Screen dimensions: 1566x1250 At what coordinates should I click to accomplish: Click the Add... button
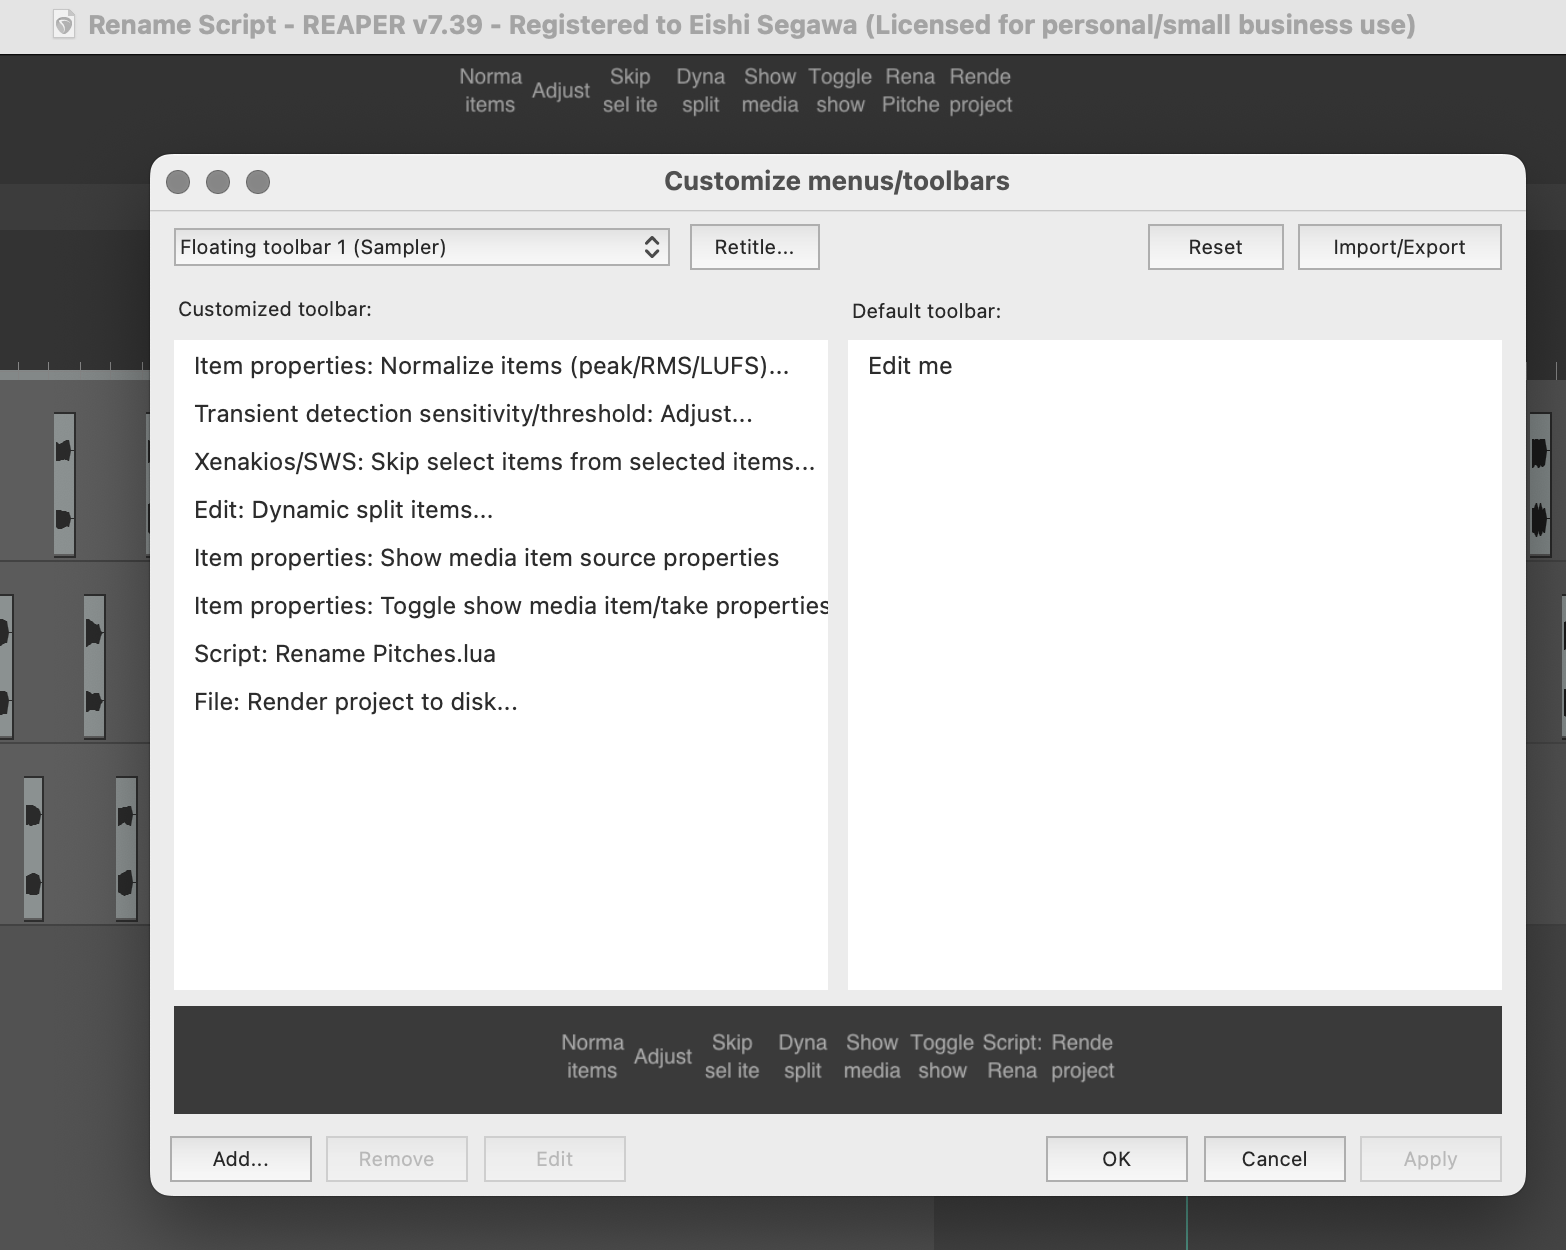[240, 1159]
